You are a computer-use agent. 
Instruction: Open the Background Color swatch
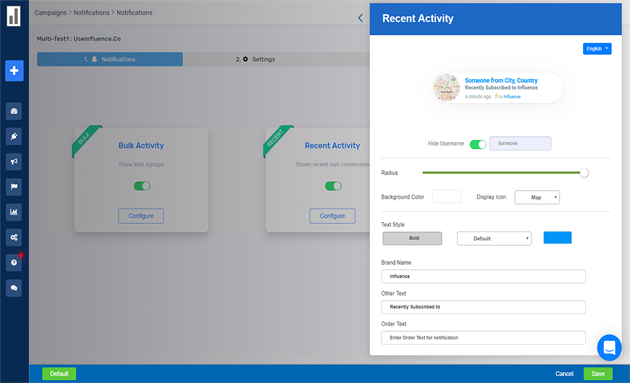(446, 197)
